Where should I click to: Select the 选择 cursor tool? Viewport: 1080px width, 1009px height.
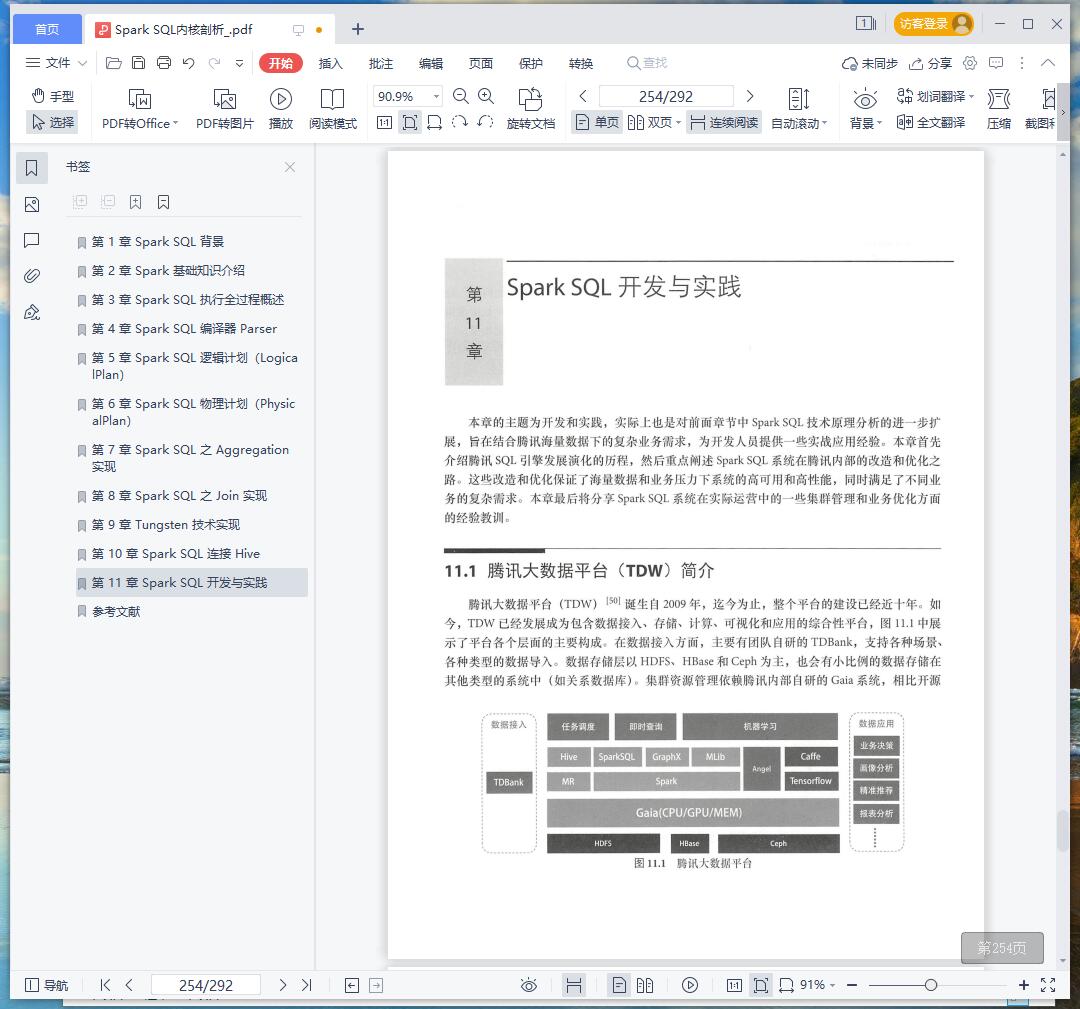pos(53,123)
